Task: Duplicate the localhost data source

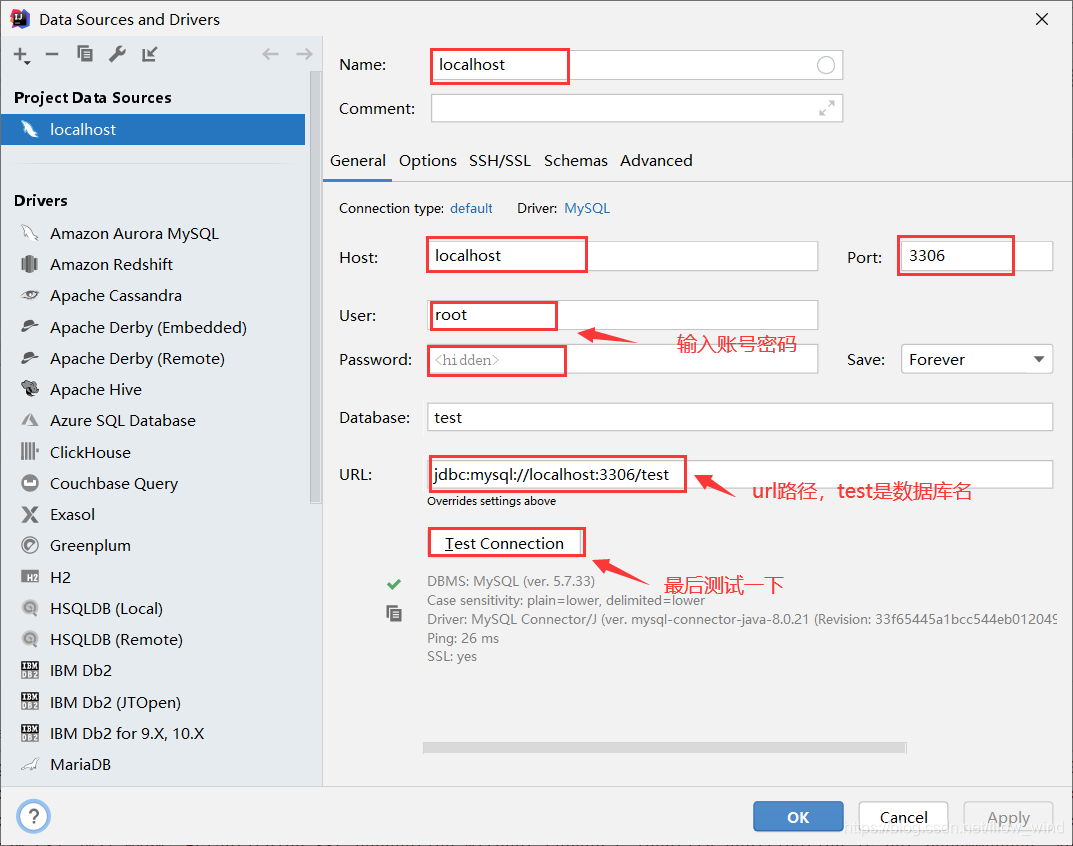Action: pyautogui.click(x=85, y=55)
